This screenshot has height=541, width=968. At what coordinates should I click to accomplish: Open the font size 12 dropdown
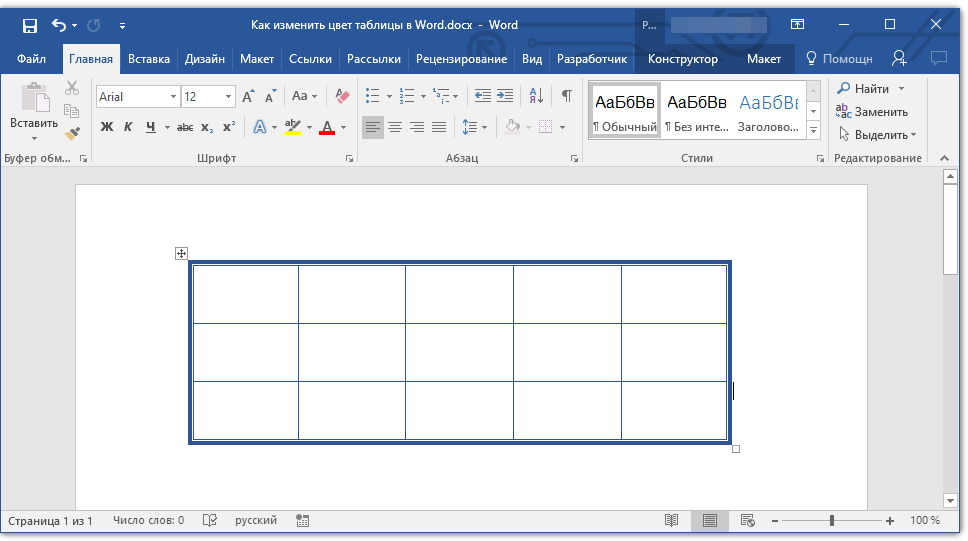pyautogui.click(x=228, y=97)
